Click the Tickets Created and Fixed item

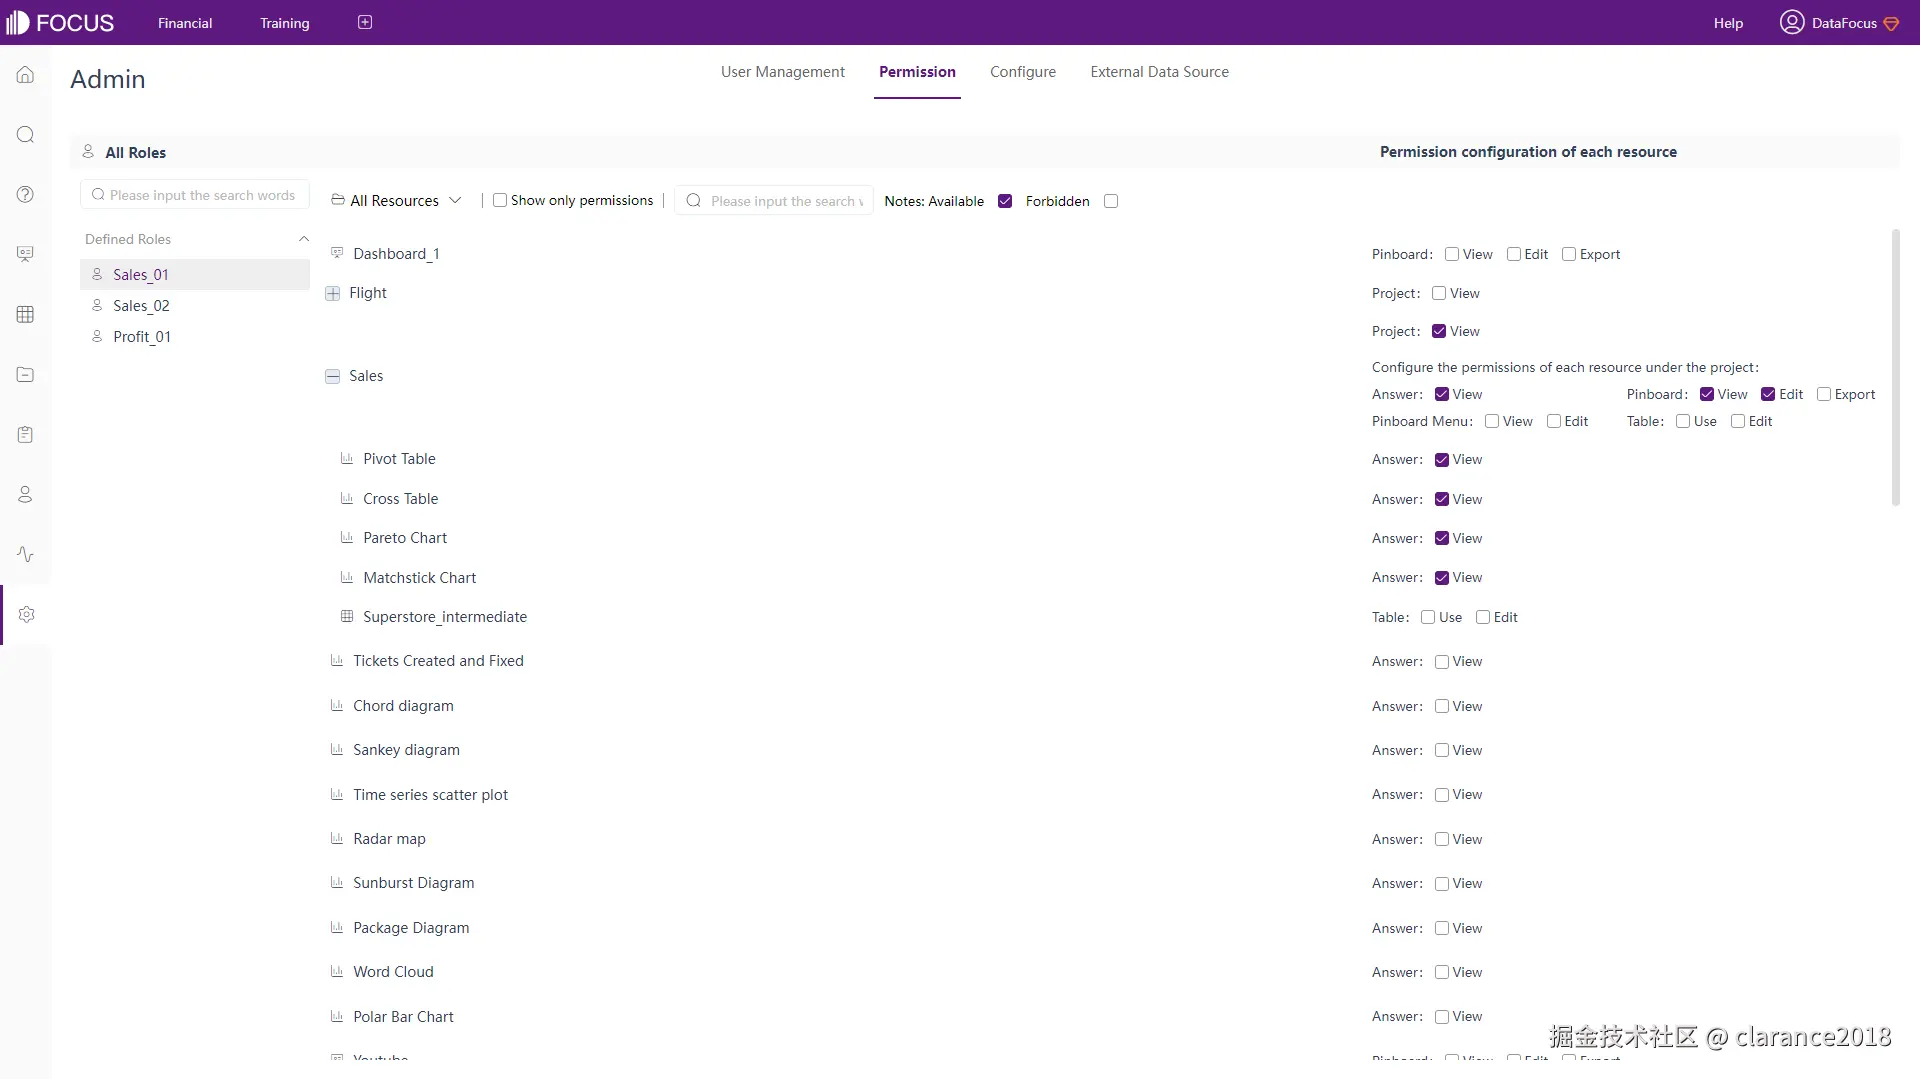(x=438, y=661)
